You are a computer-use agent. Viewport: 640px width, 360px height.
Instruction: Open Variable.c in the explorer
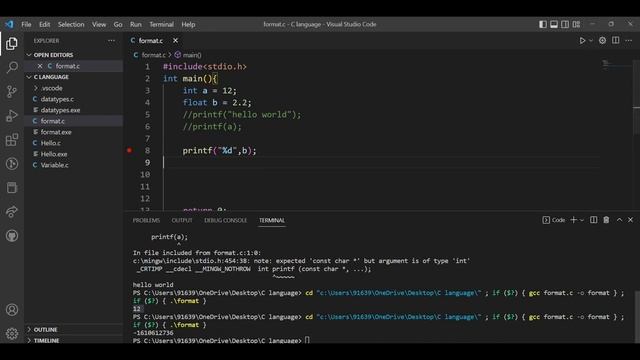tap(55, 165)
